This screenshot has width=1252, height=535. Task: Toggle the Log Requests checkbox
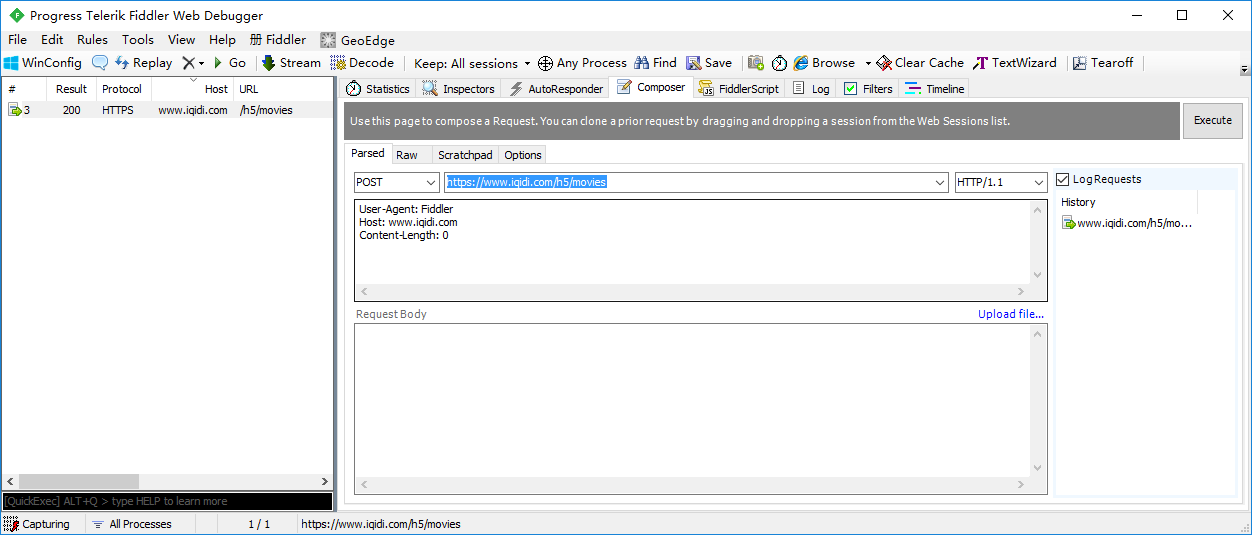1063,180
